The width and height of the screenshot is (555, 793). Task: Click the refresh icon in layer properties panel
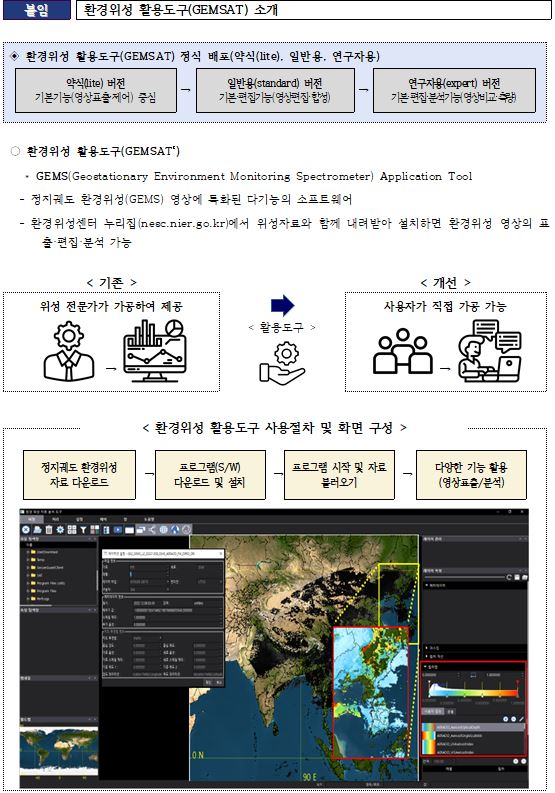pos(509,578)
